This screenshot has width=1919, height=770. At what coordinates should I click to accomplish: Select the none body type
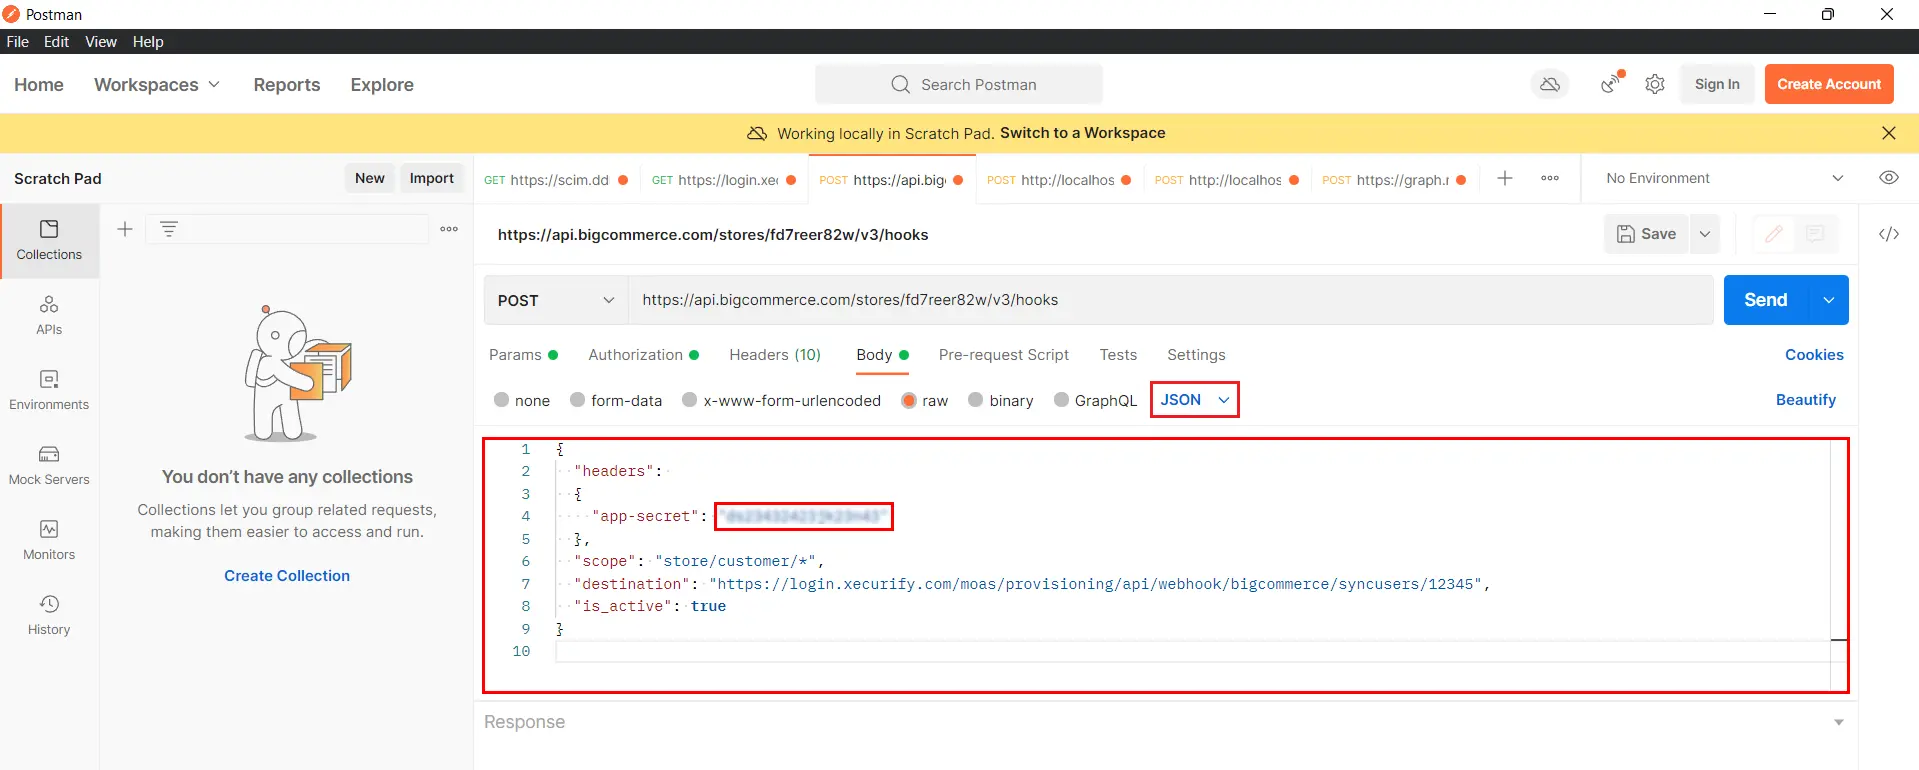coord(502,400)
